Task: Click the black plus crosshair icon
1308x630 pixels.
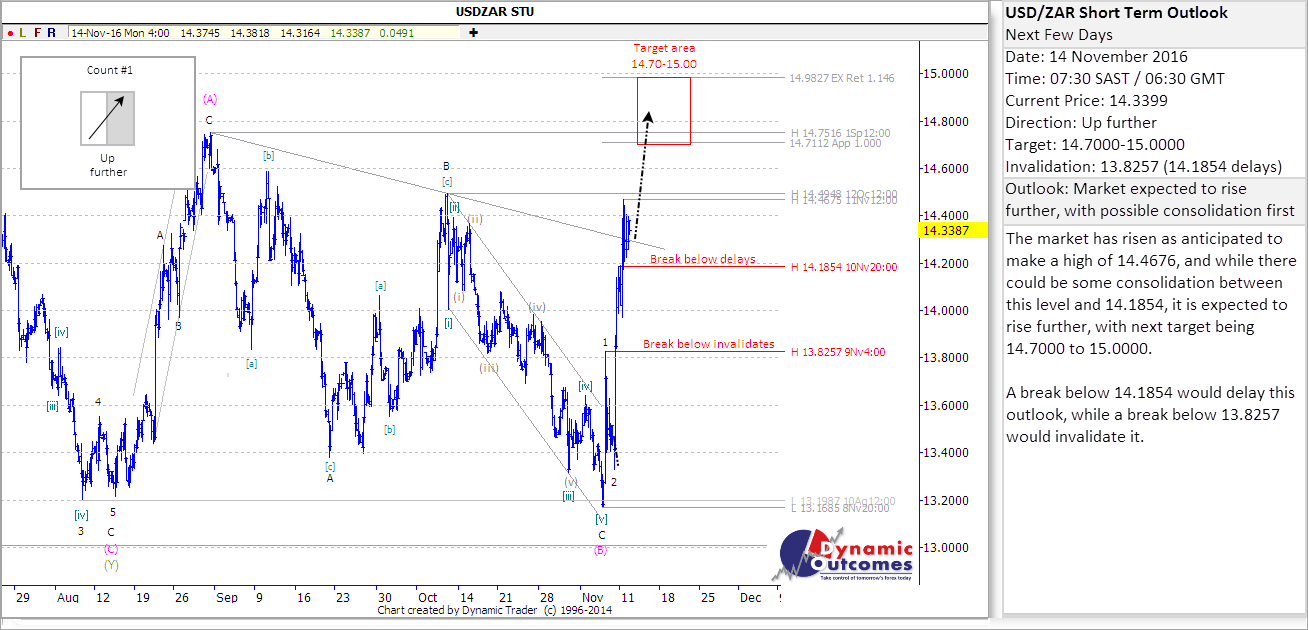Action: [x=473, y=32]
